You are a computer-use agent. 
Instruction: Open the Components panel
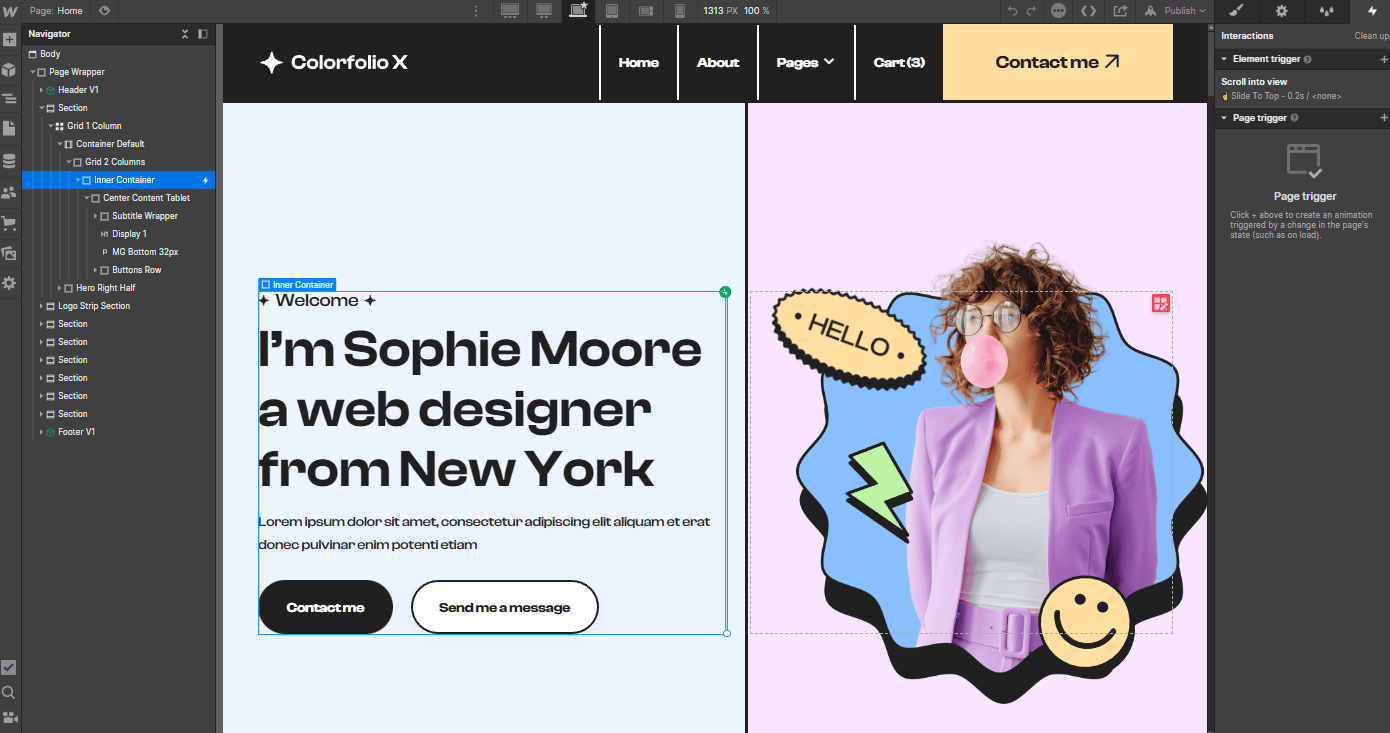[10, 69]
